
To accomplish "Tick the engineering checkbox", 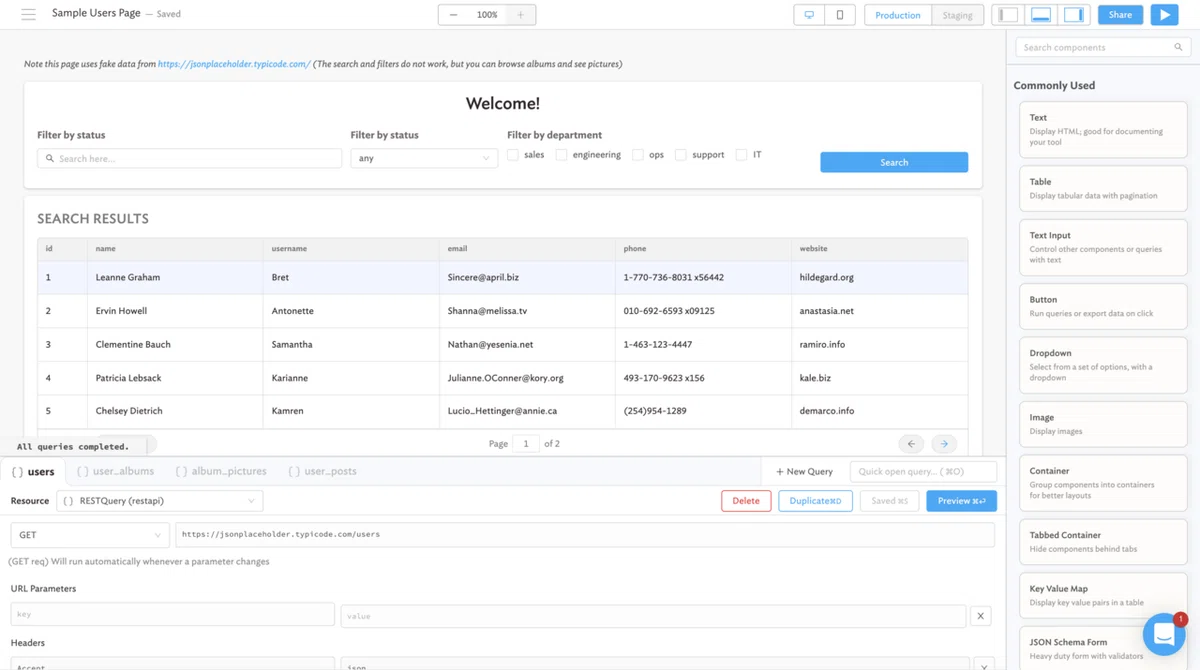I will (561, 155).
